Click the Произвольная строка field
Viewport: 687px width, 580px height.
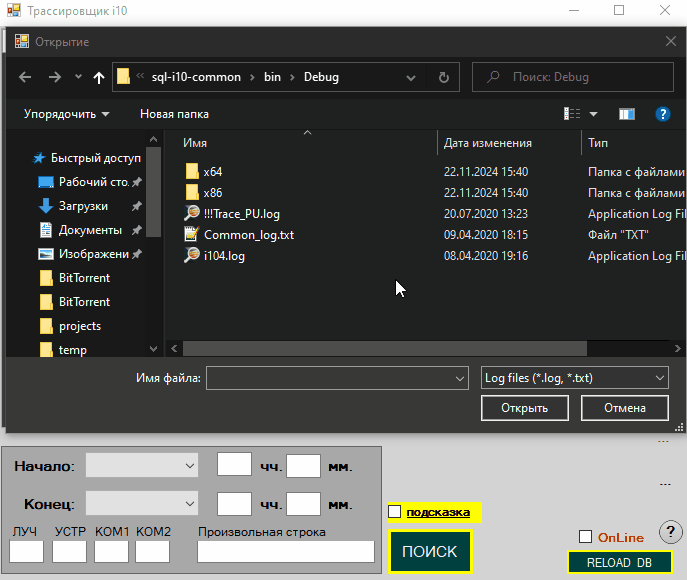[x=286, y=552]
